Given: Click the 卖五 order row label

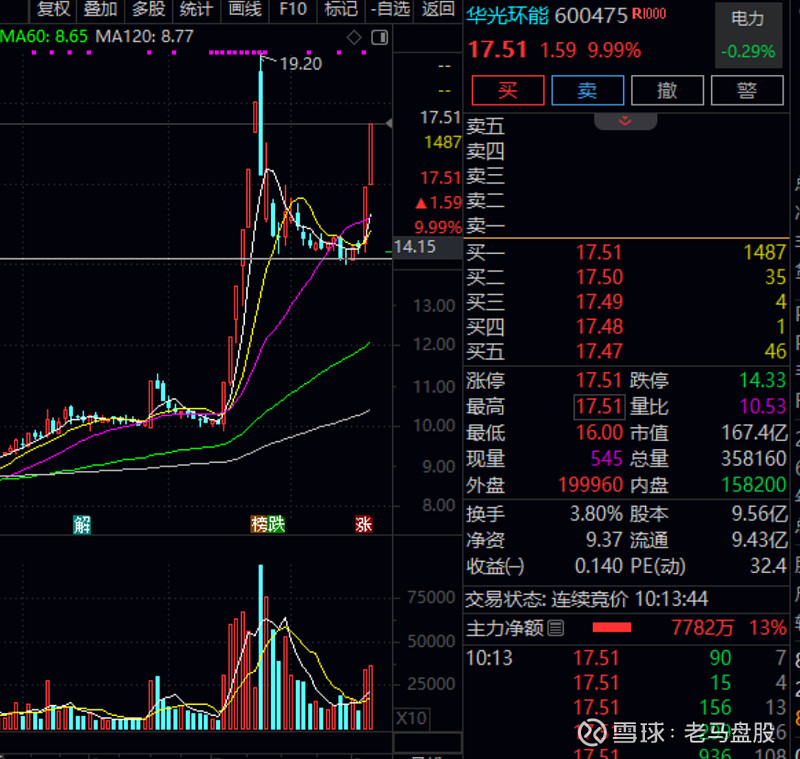Looking at the screenshot, I should coord(485,126).
